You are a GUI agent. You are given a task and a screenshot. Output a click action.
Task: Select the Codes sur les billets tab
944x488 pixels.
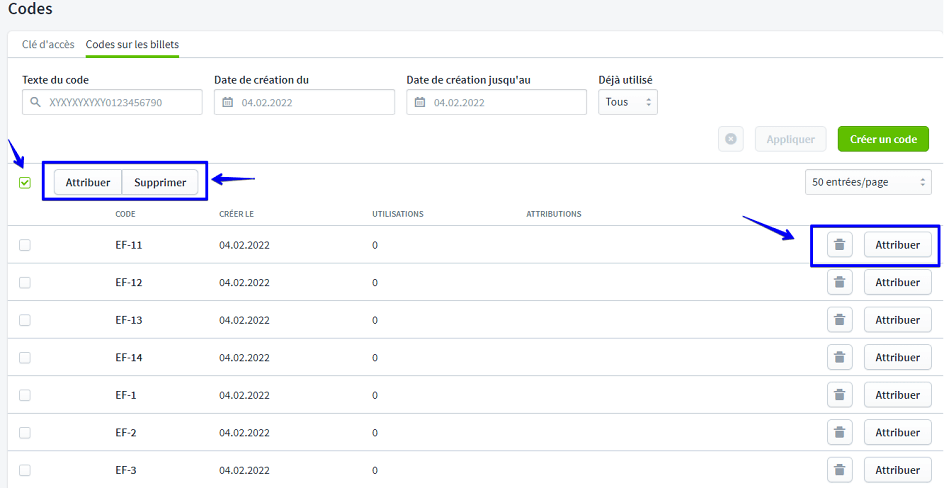(132, 45)
